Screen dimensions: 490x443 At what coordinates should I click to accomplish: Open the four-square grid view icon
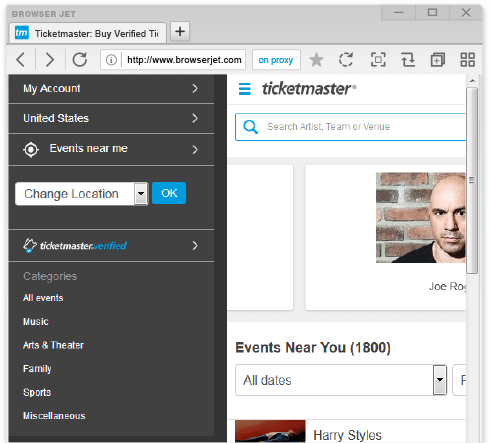(467, 60)
